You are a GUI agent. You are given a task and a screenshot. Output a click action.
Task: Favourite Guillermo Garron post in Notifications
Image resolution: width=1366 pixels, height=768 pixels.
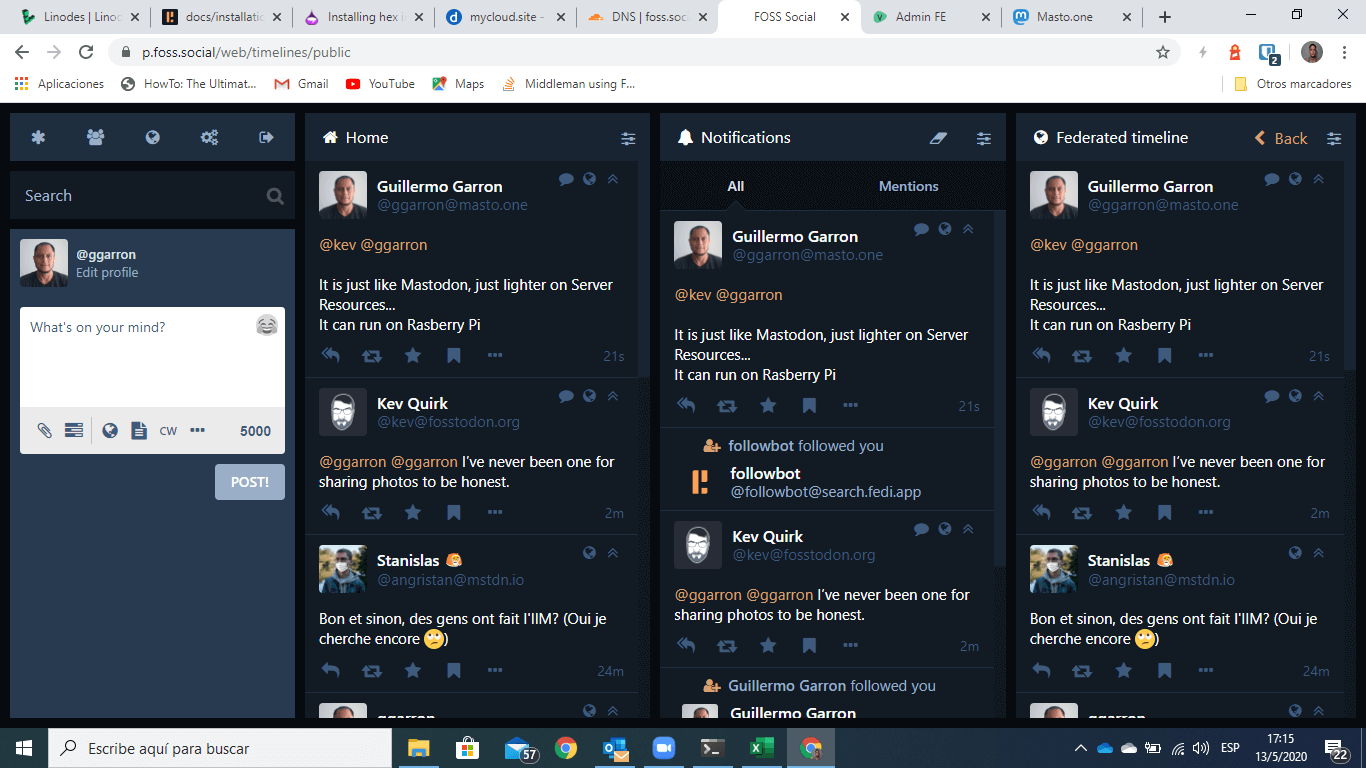768,405
